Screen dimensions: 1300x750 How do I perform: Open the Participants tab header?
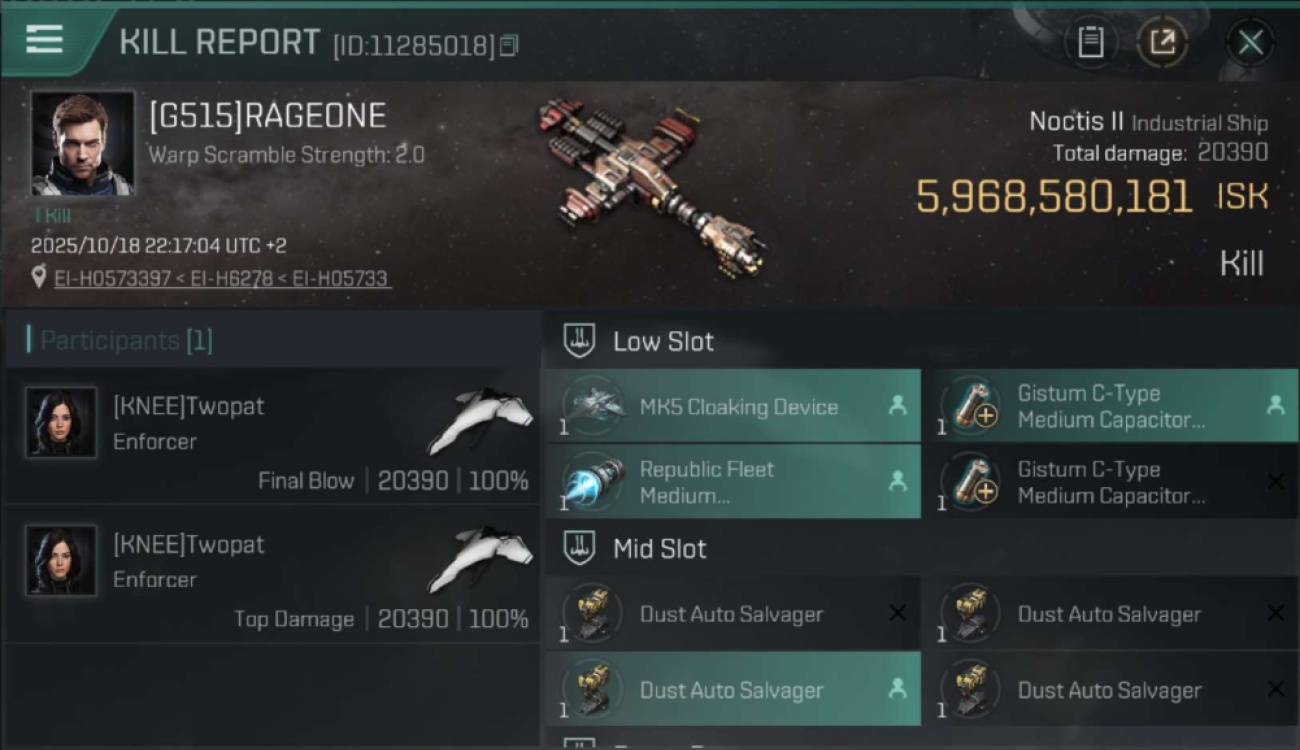pyautogui.click(x=120, y=341)
